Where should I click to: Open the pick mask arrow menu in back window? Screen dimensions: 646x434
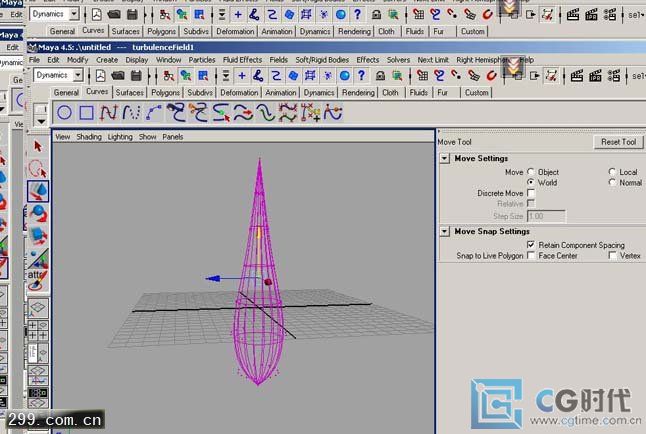(x=222, y=15)
